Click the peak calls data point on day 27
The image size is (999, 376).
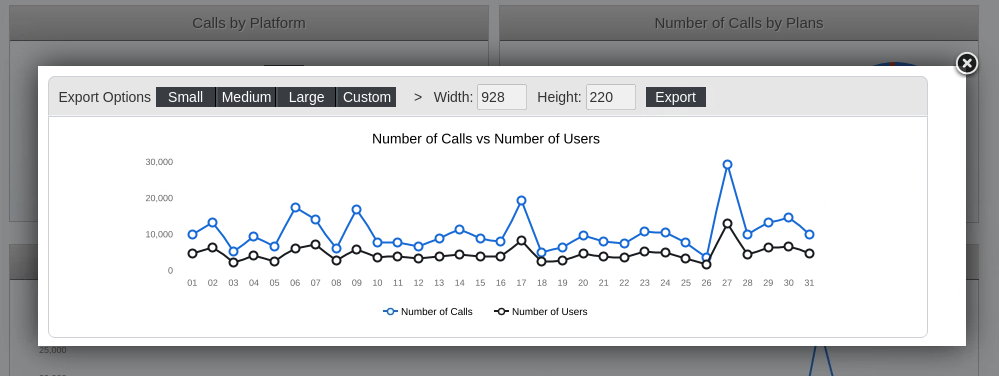coord(727,164)
